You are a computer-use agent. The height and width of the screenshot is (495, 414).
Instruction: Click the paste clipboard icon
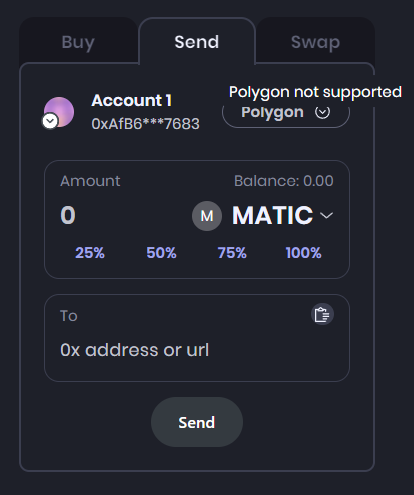click(x=322, y=314)
